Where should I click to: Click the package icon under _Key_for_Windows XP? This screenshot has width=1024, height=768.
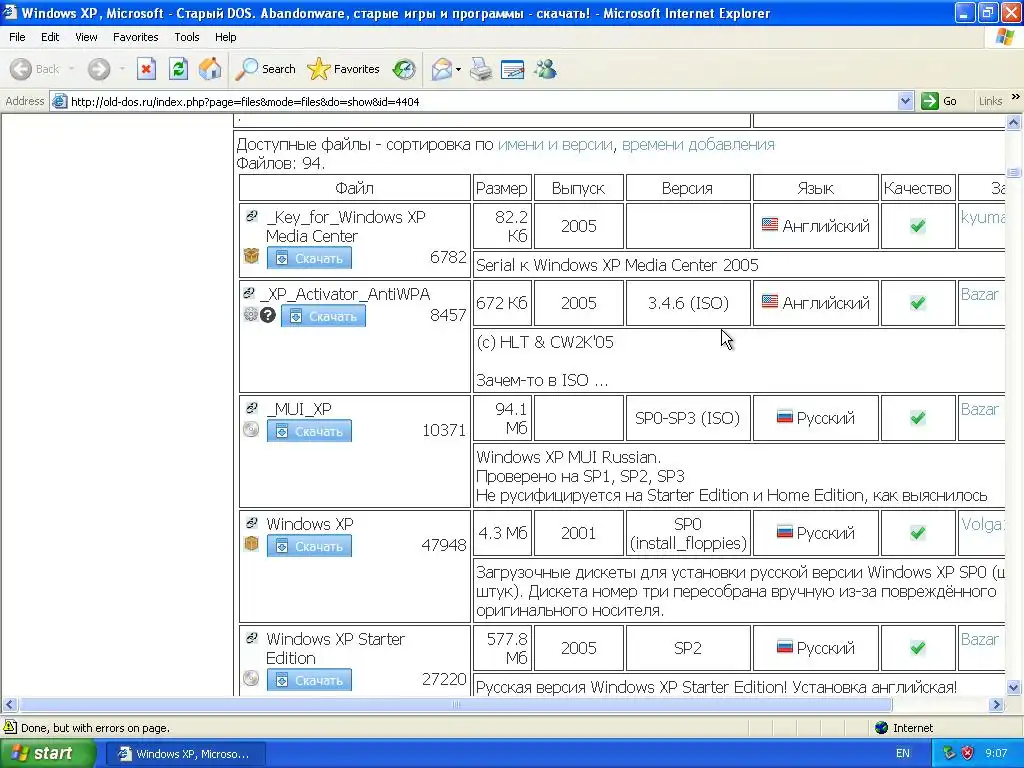pyautogui.click(x=251, y=255)
